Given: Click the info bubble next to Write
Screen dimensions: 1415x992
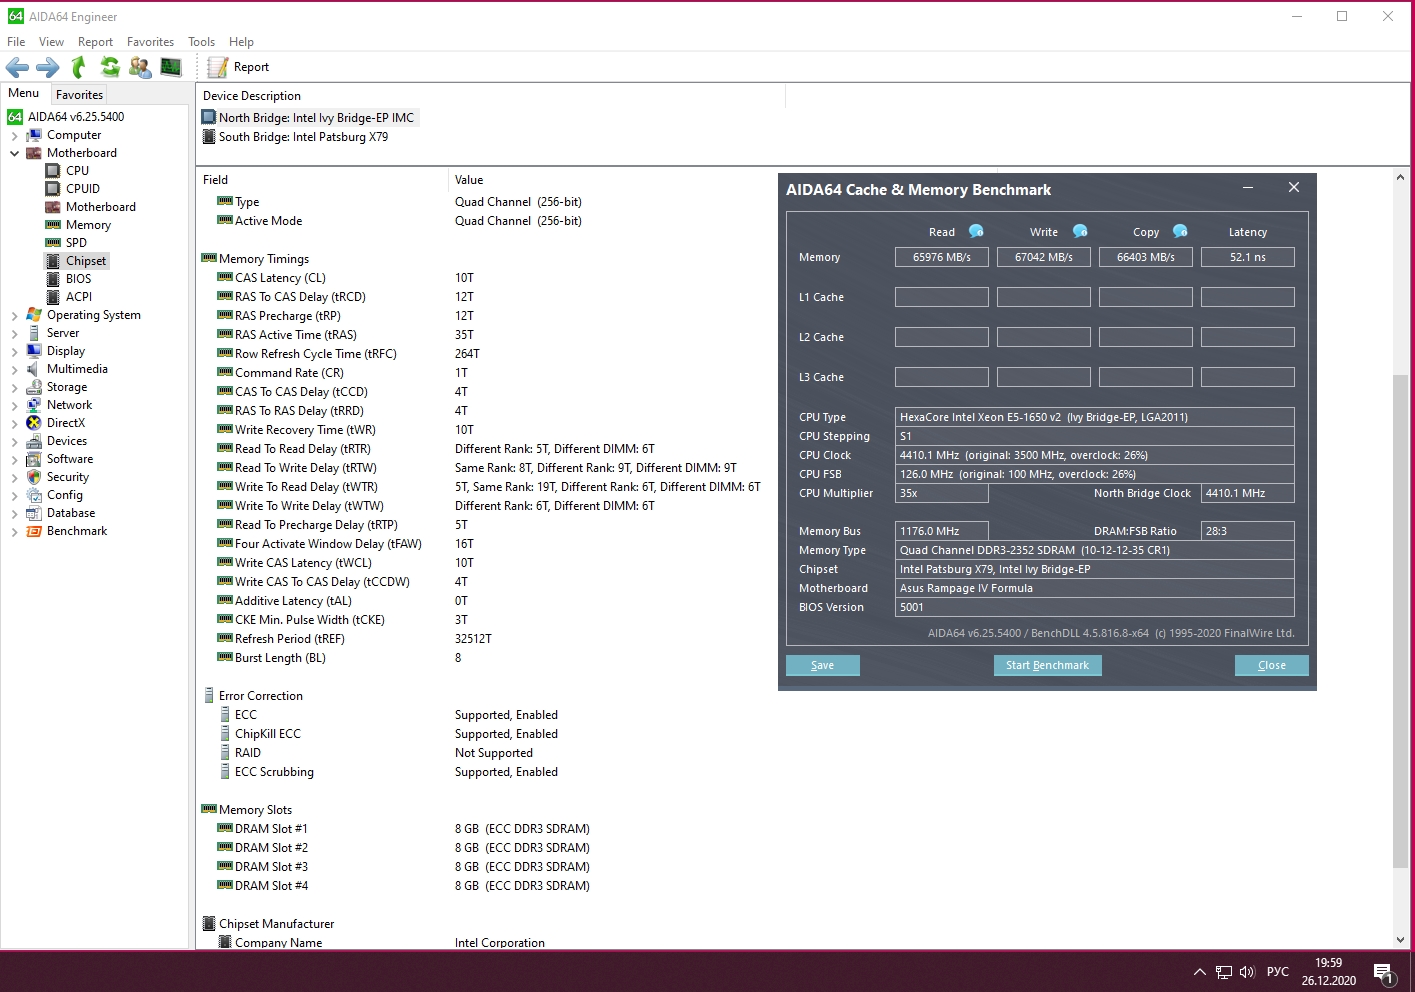Looking at the screenshot, I should (x=1080, y=231).
